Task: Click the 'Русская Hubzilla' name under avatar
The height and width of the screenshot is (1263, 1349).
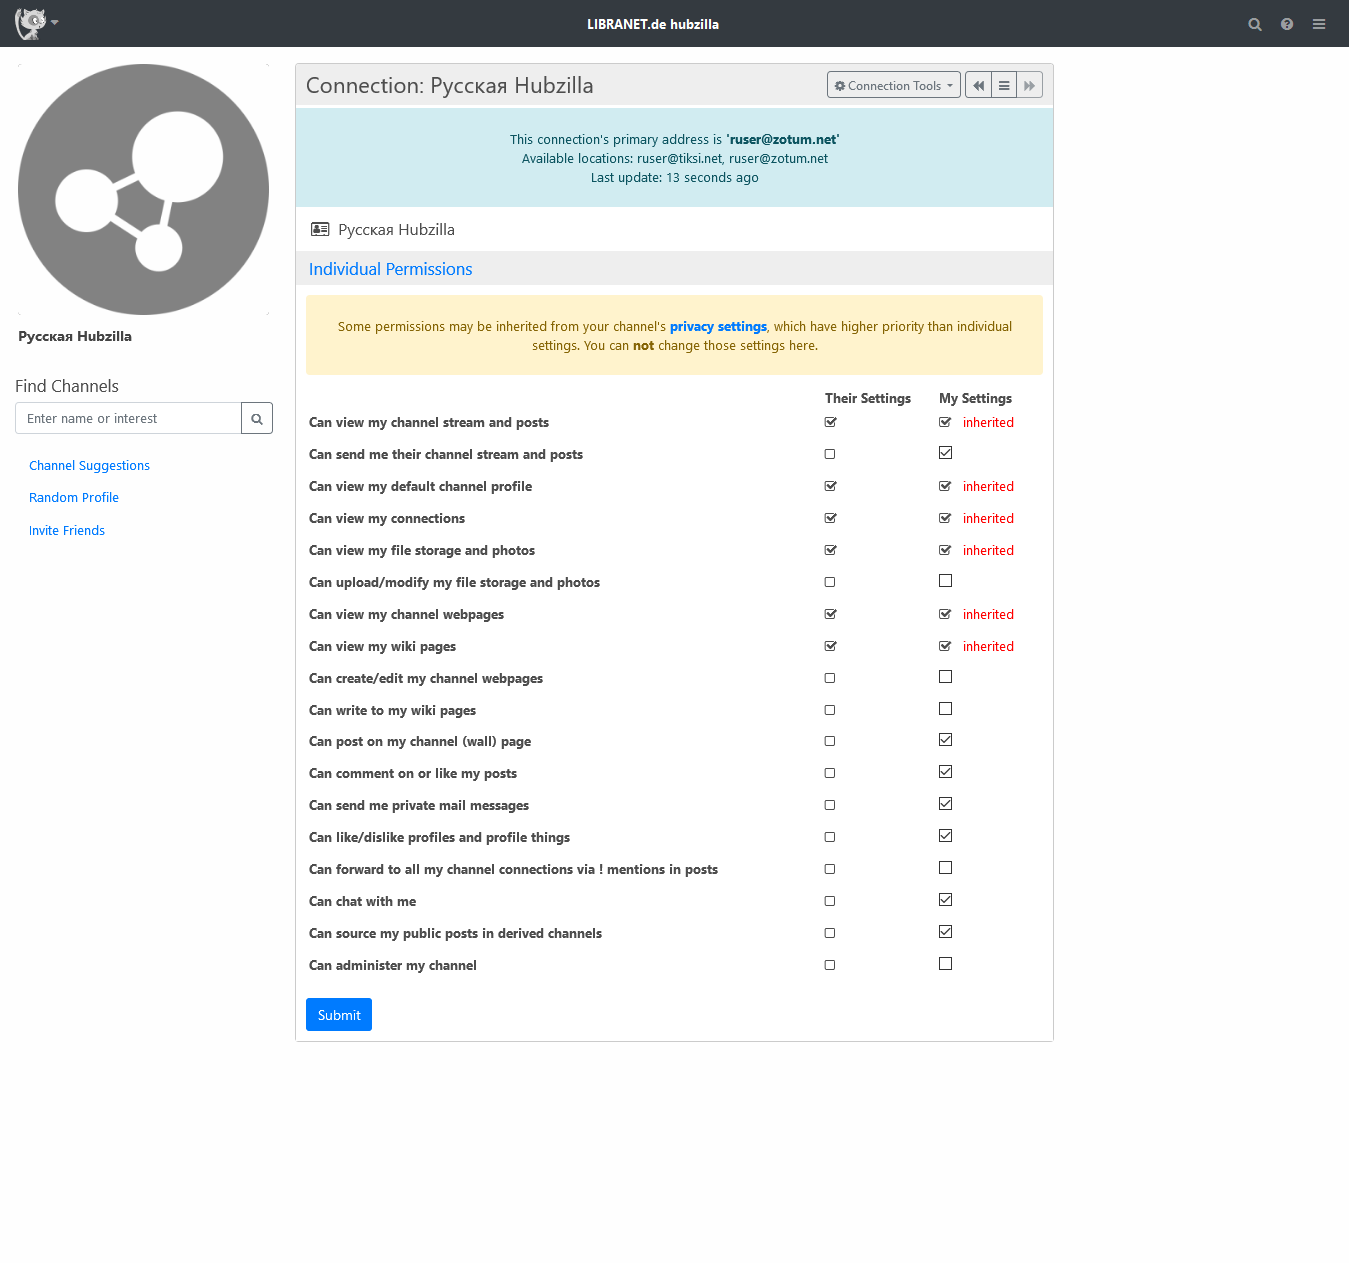Action: click(75, 336)
